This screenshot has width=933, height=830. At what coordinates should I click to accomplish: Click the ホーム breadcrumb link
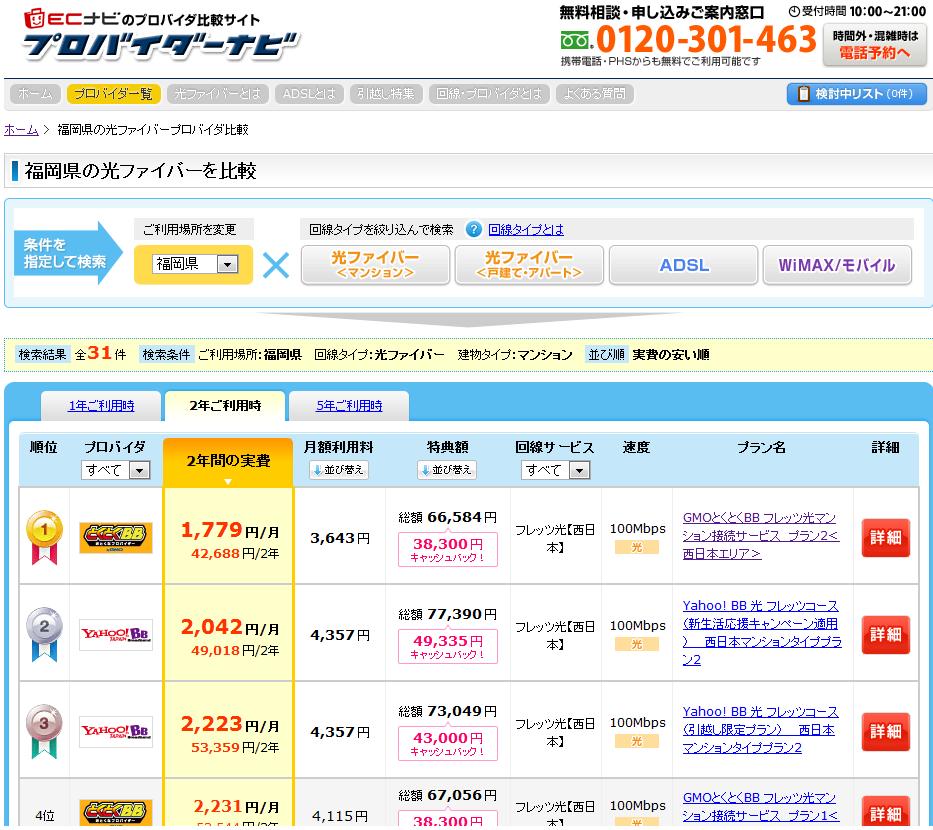(x=21, y=129)
